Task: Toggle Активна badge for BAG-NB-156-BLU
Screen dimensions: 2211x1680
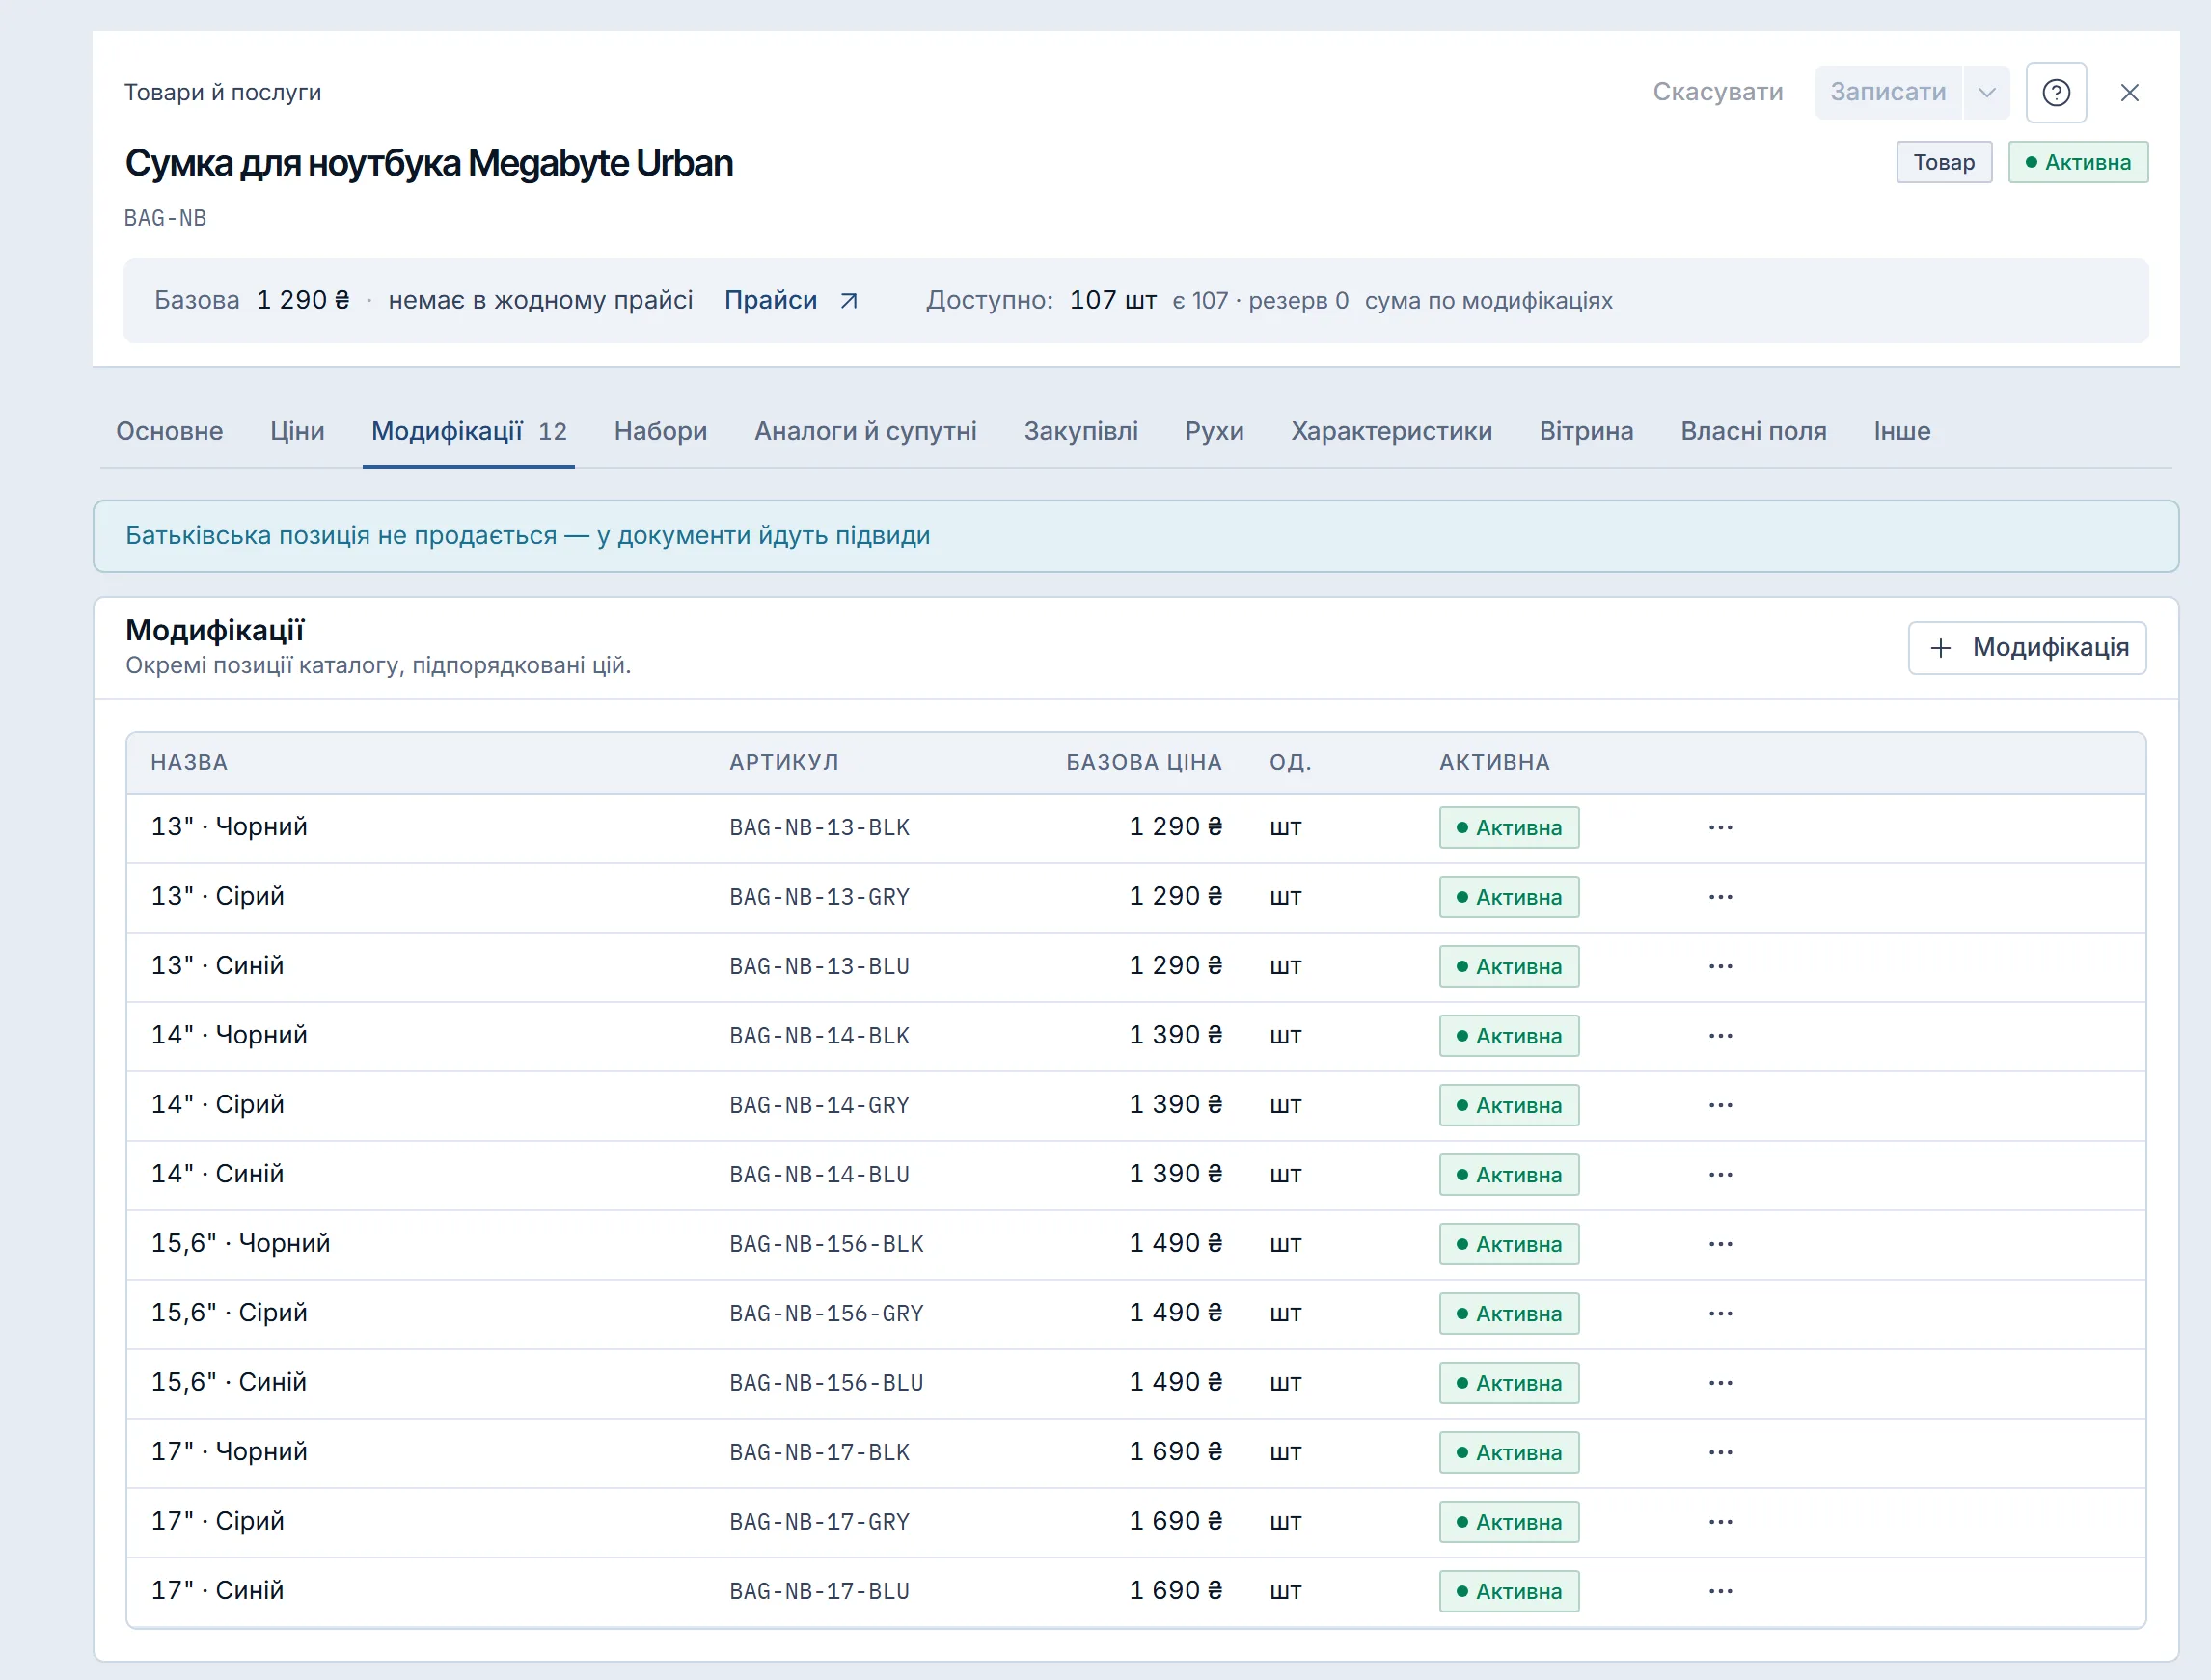Action: point(1509,1383)
